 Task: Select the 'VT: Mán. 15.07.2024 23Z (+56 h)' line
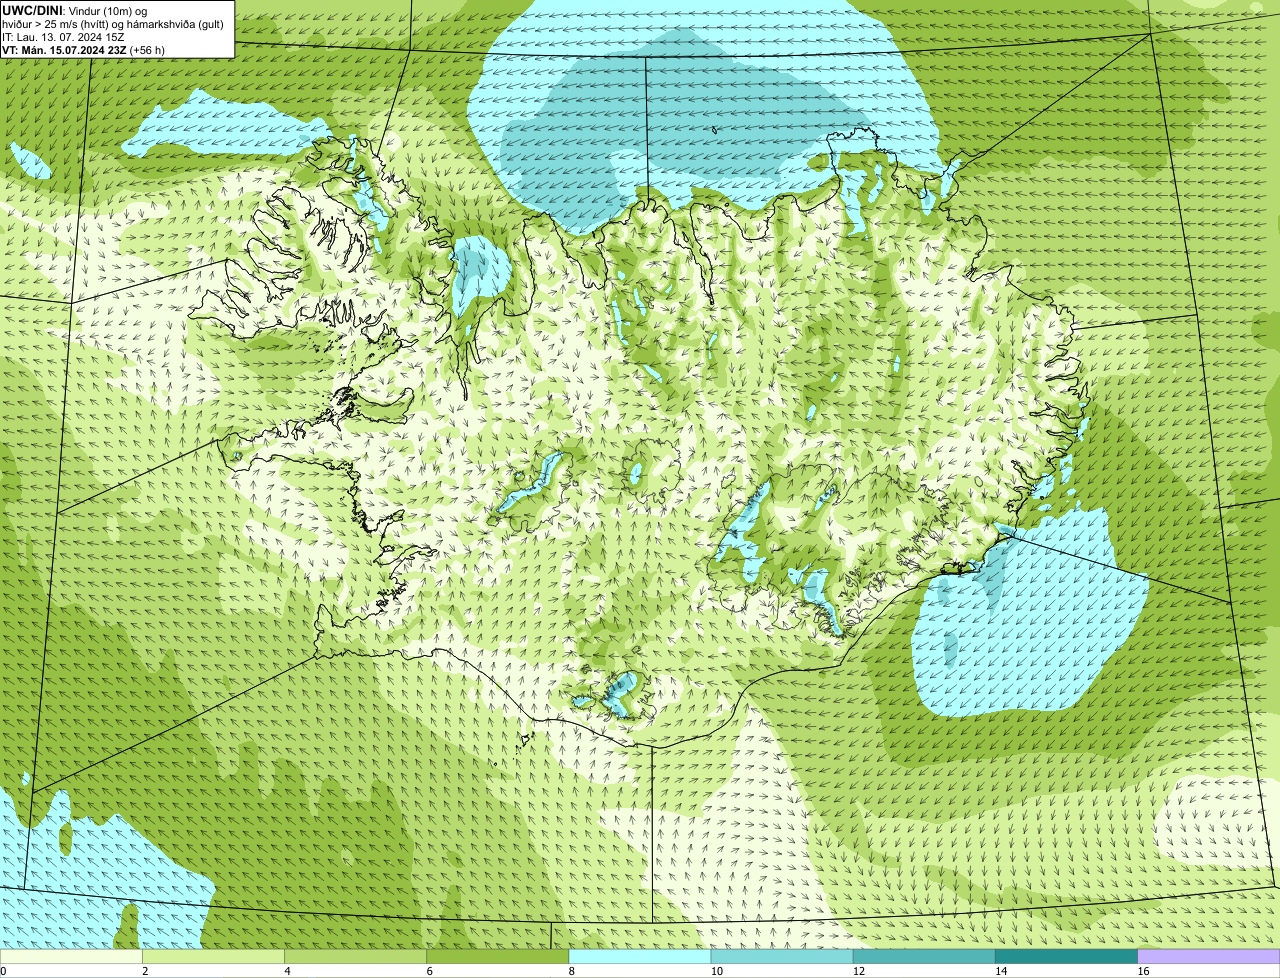[x=84, y=50]
